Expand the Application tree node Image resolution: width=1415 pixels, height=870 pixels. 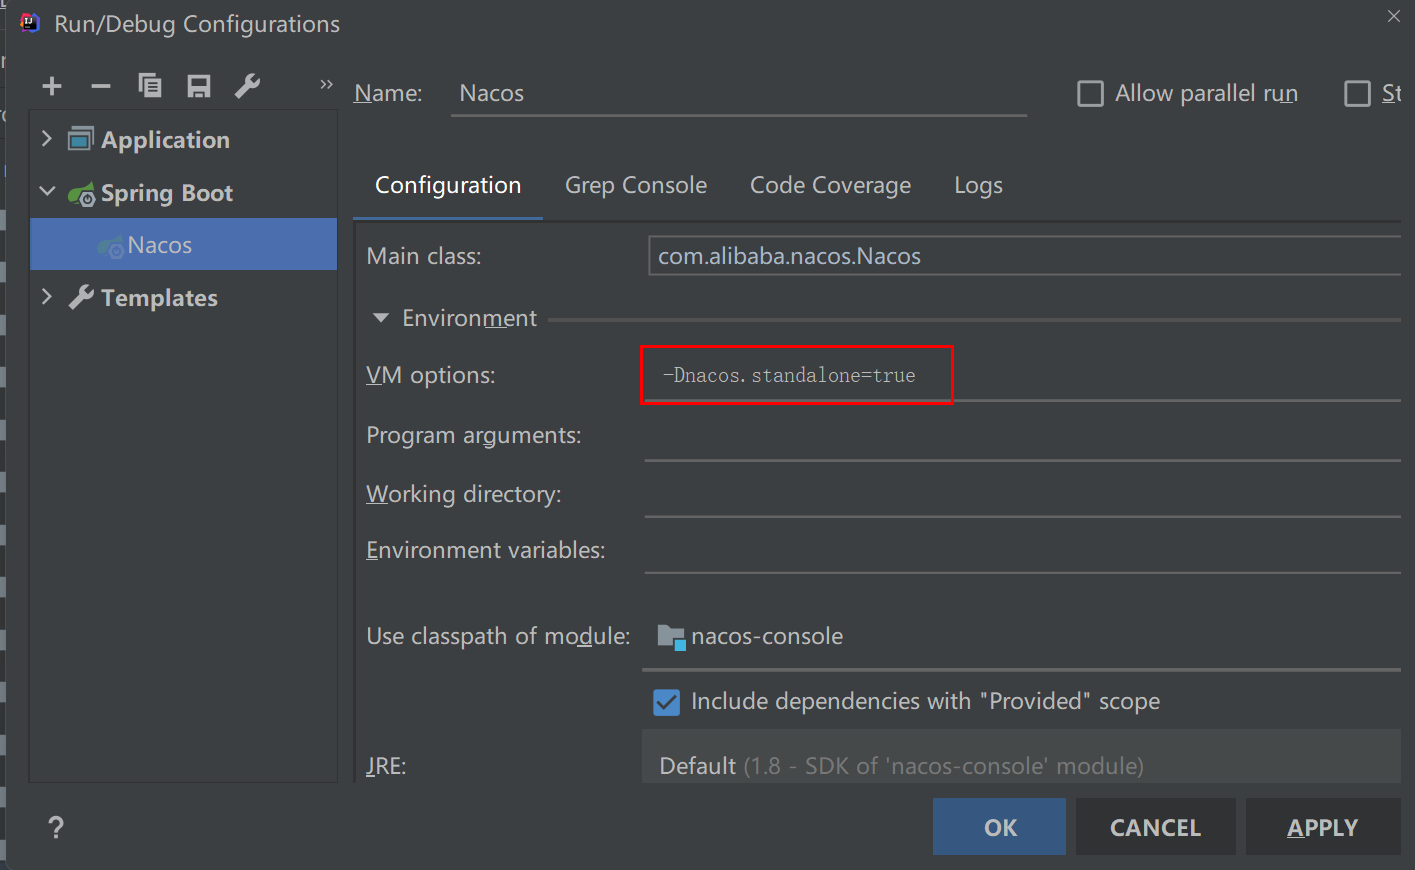[46, 138]
